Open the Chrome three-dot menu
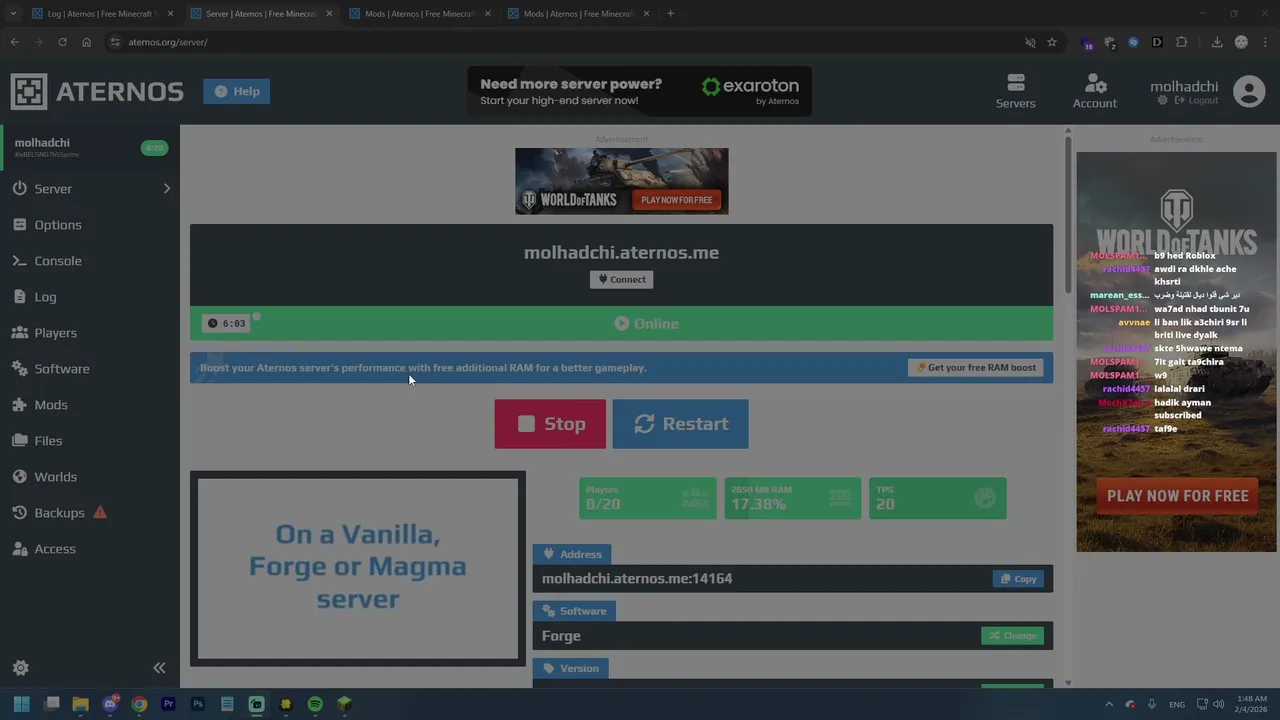Image resolution: width=1280 pixels, height=720 pixels. 1266,42
